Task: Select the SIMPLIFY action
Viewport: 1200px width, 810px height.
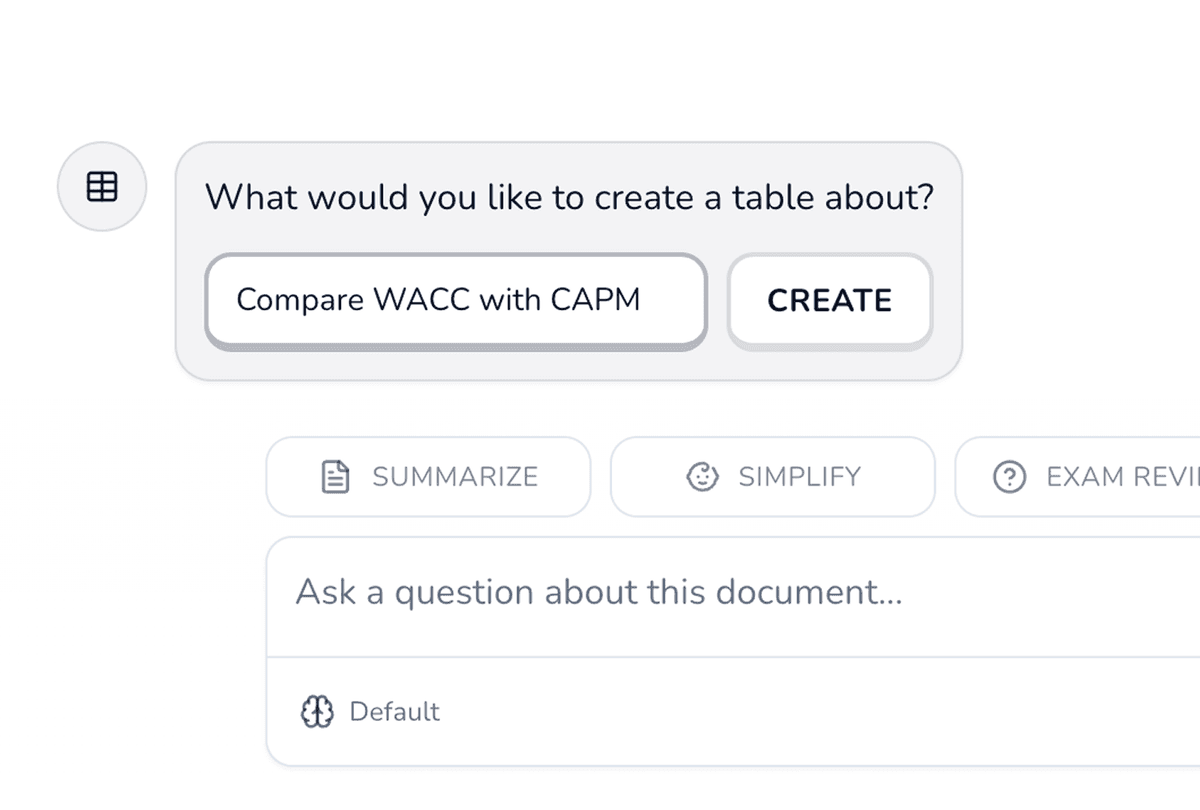Action: (x=772, y=477)
